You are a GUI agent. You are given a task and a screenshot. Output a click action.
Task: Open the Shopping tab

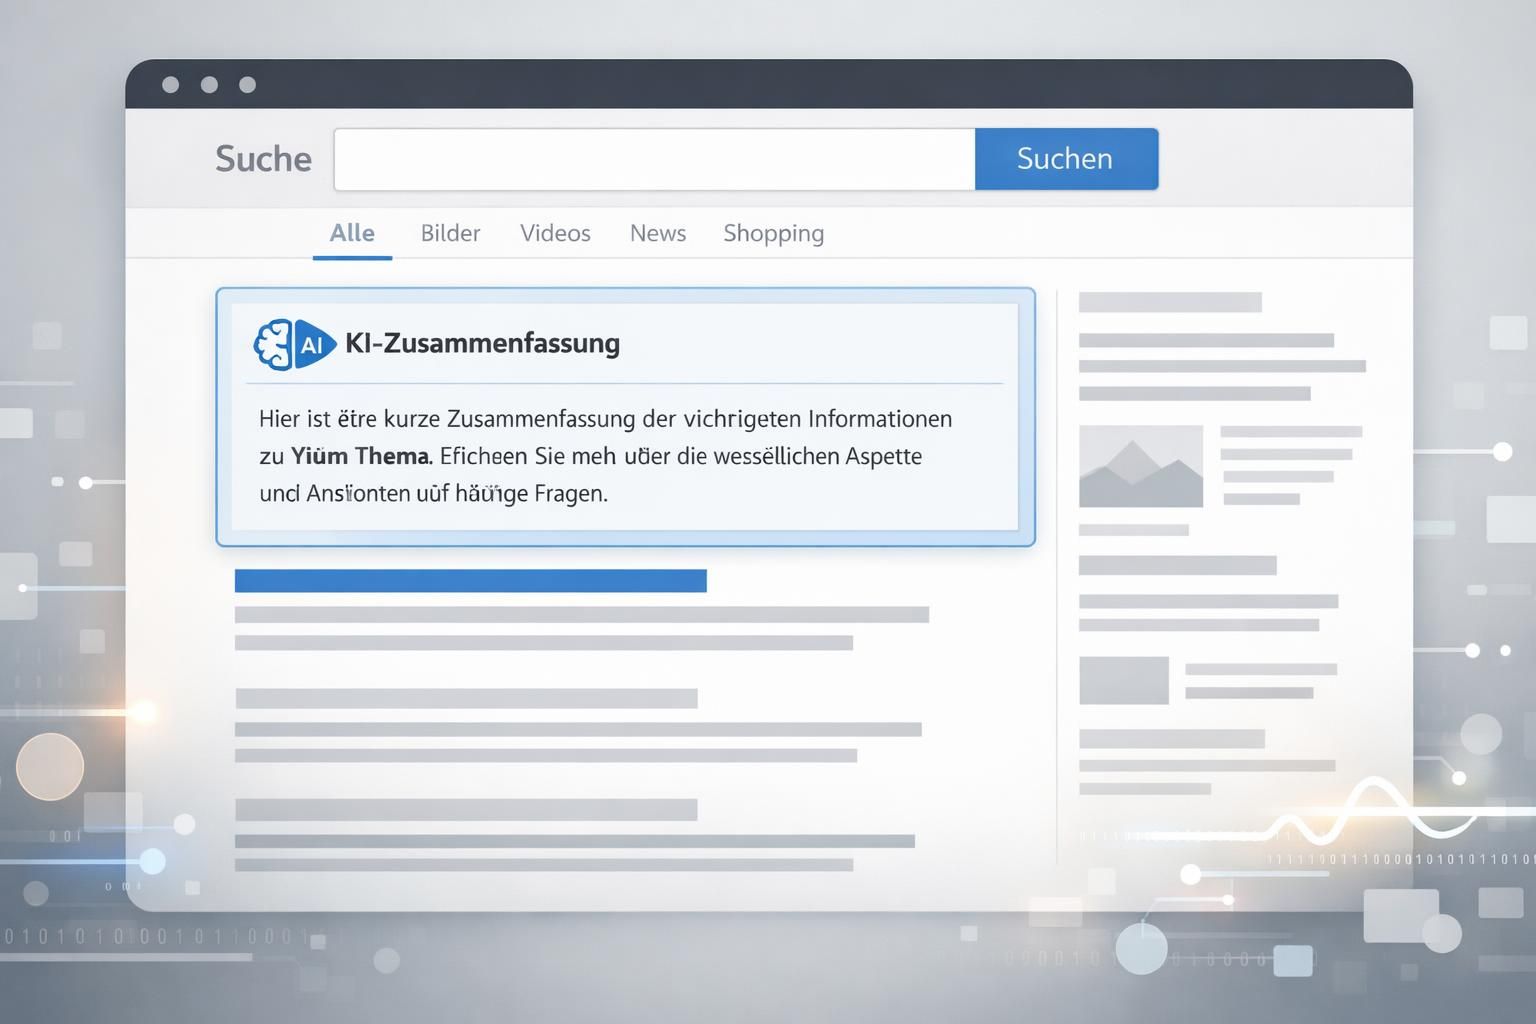tap(774, 234)
